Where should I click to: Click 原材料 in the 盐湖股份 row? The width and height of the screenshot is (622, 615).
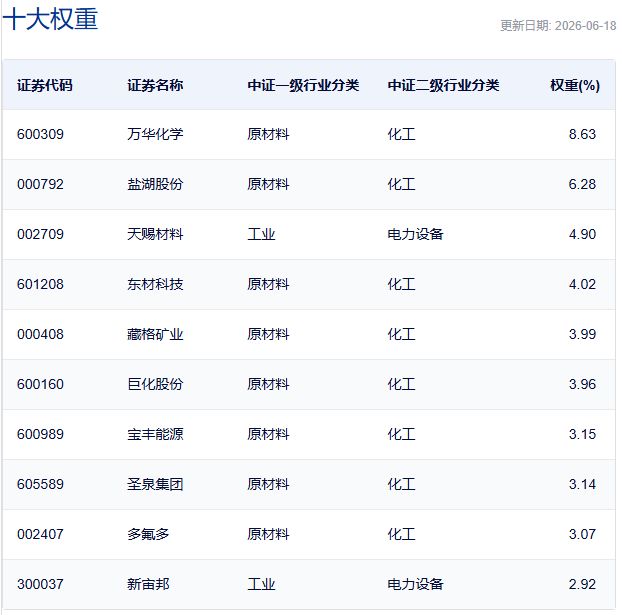[x=268, y=184]
